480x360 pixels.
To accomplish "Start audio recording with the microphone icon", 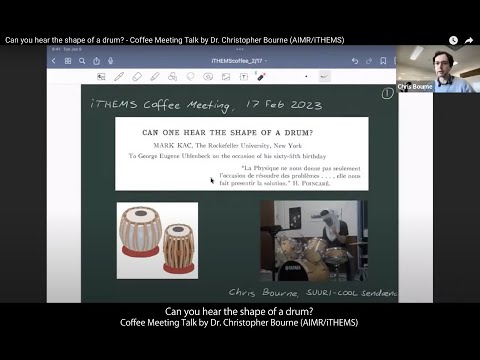I will [111, 61].
